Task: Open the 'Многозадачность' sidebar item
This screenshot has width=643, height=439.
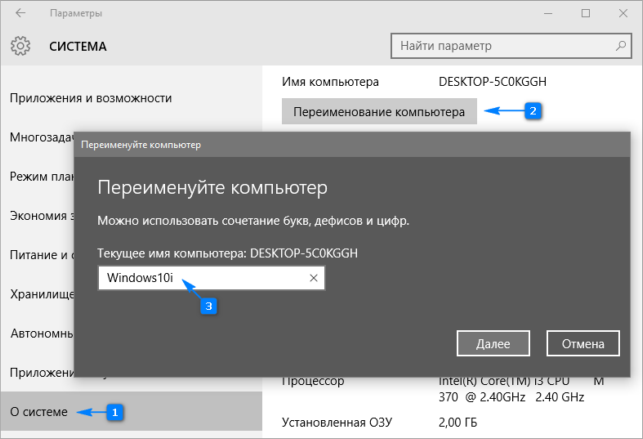Action: click(41, 137)
